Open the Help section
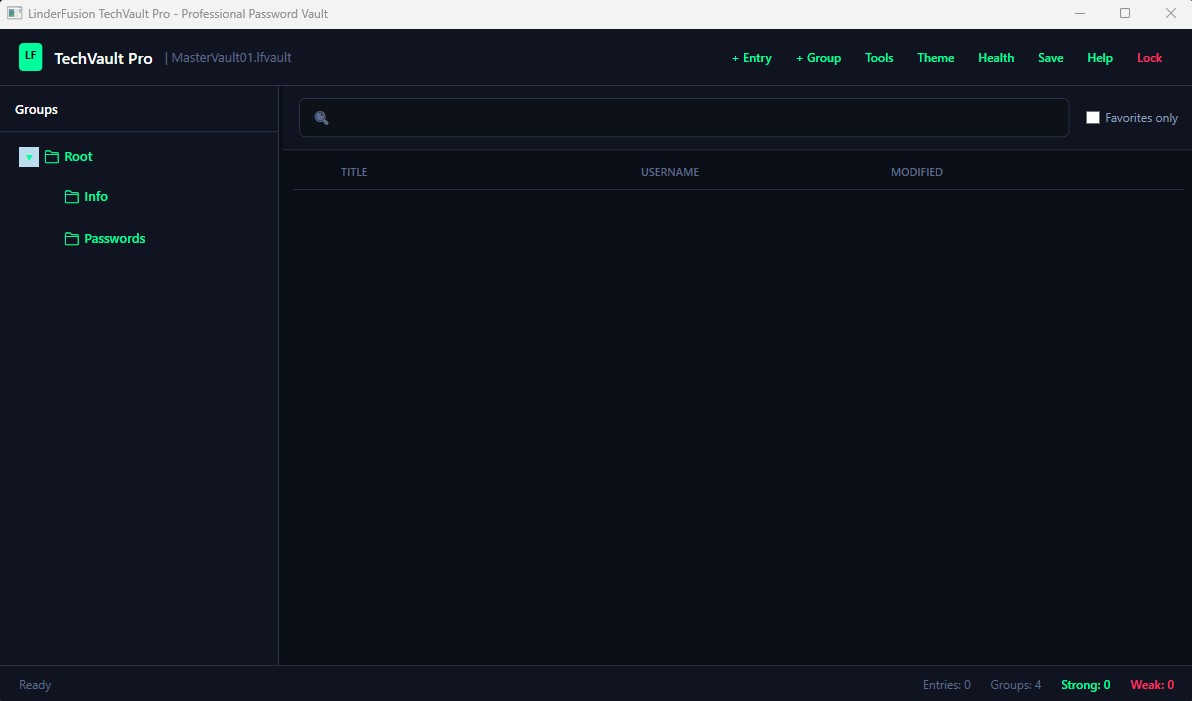The width and height of the screenshot is (1192, 701). tap(1099, 57)
